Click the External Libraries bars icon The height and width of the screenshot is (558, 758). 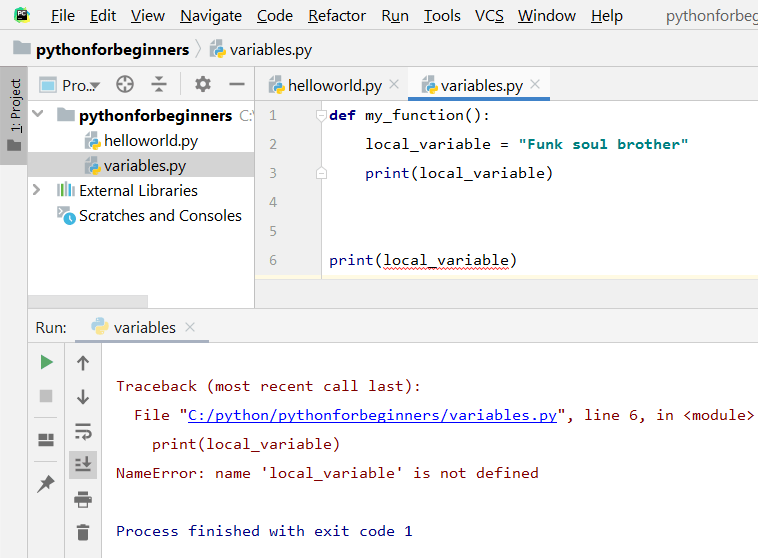tap(66, 190)
